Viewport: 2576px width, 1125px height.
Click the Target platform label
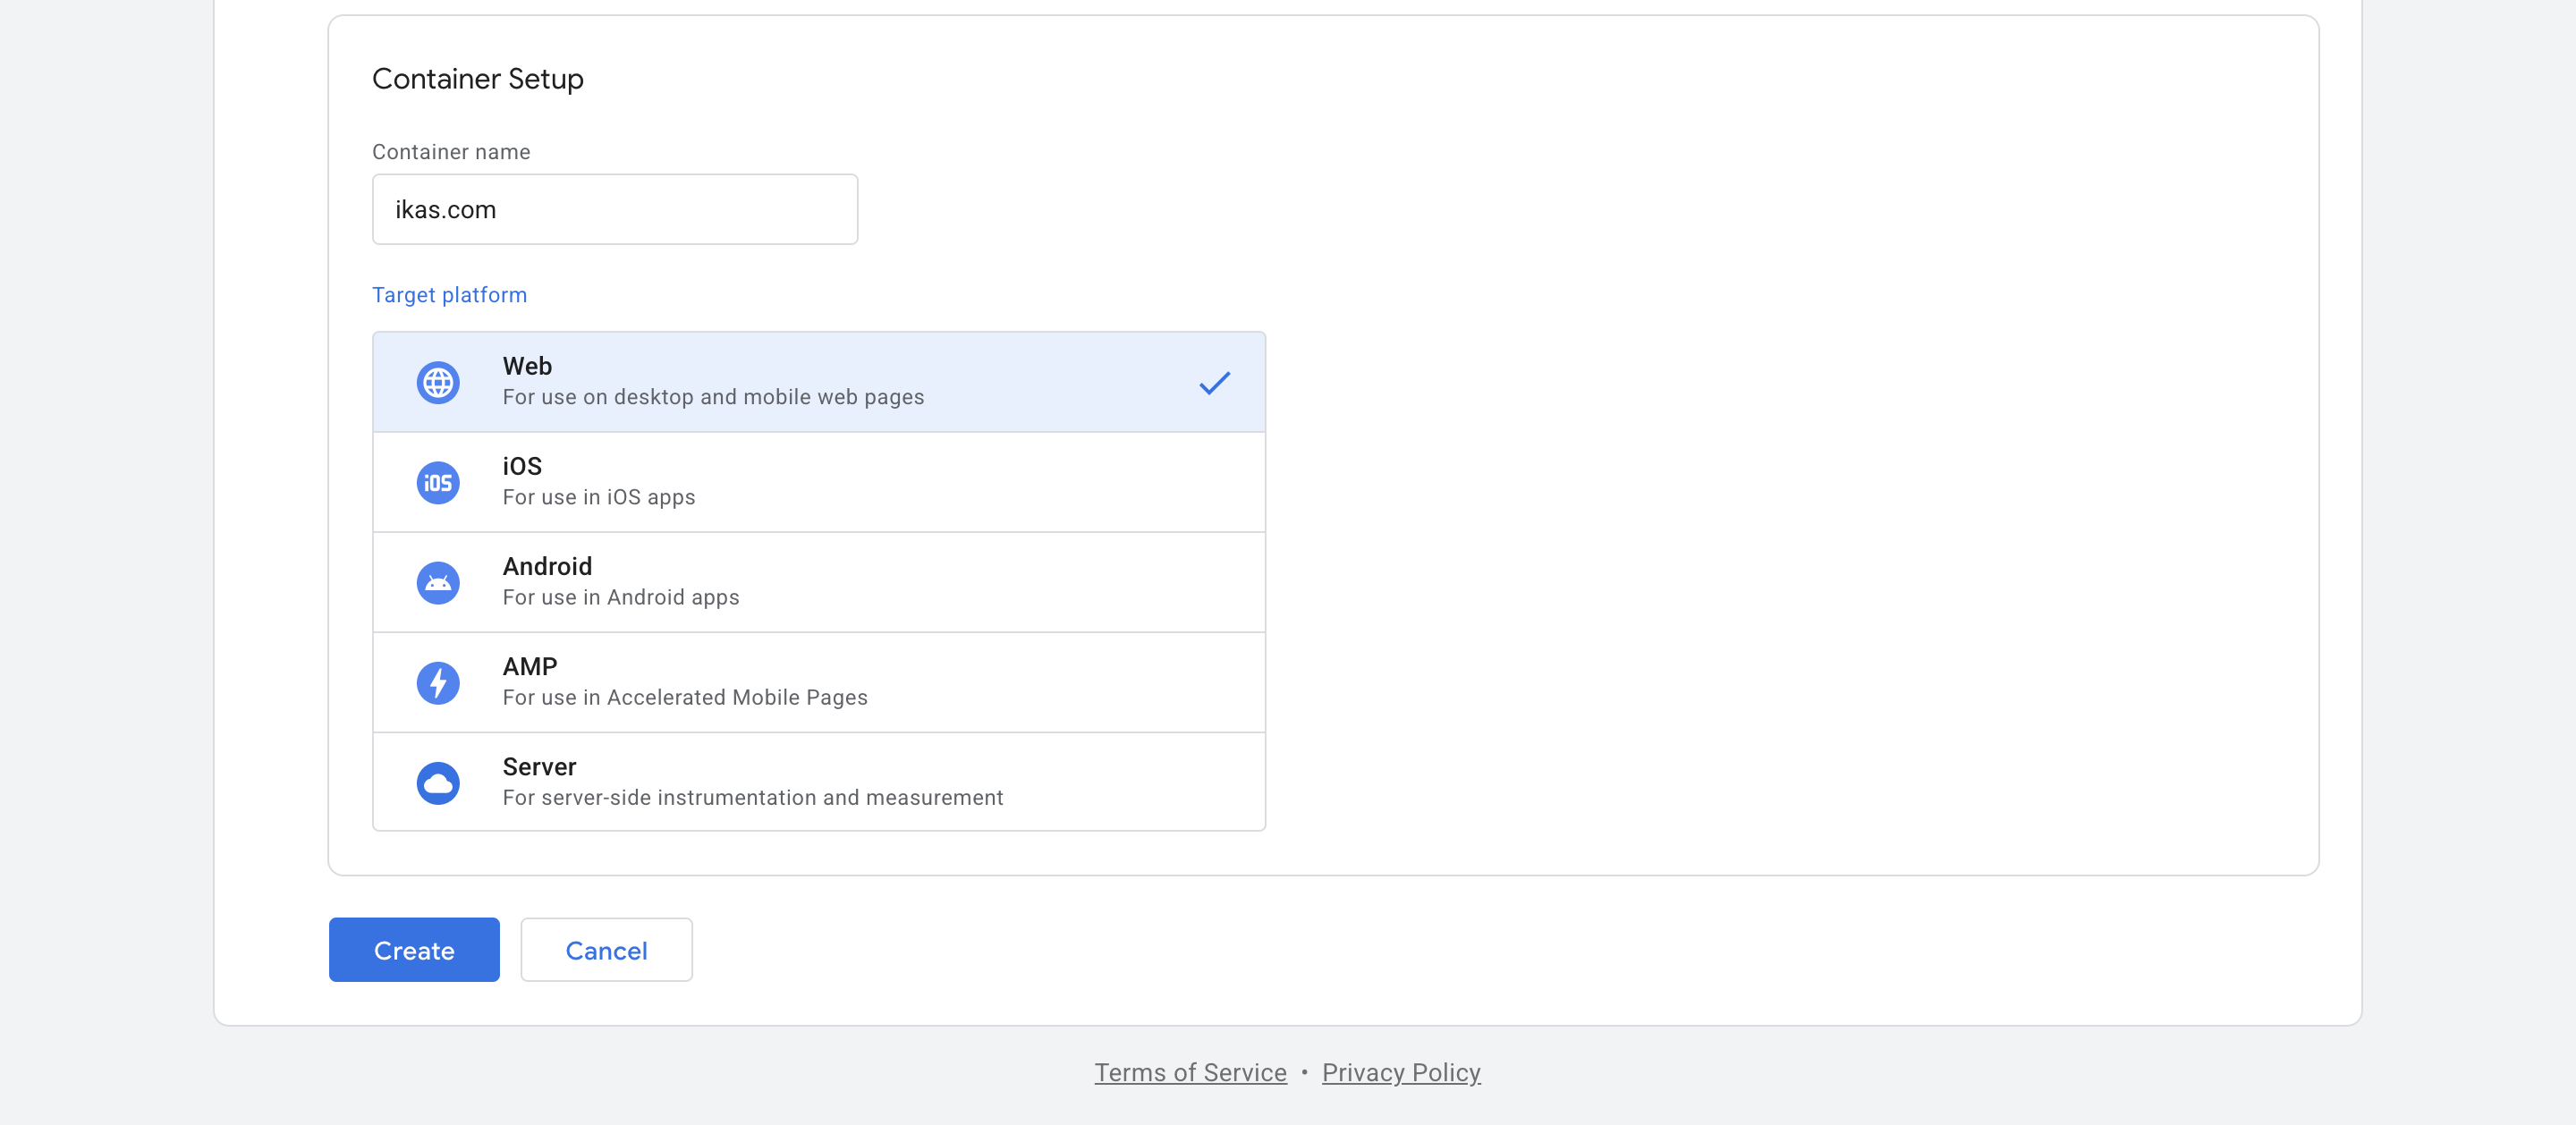449,295
